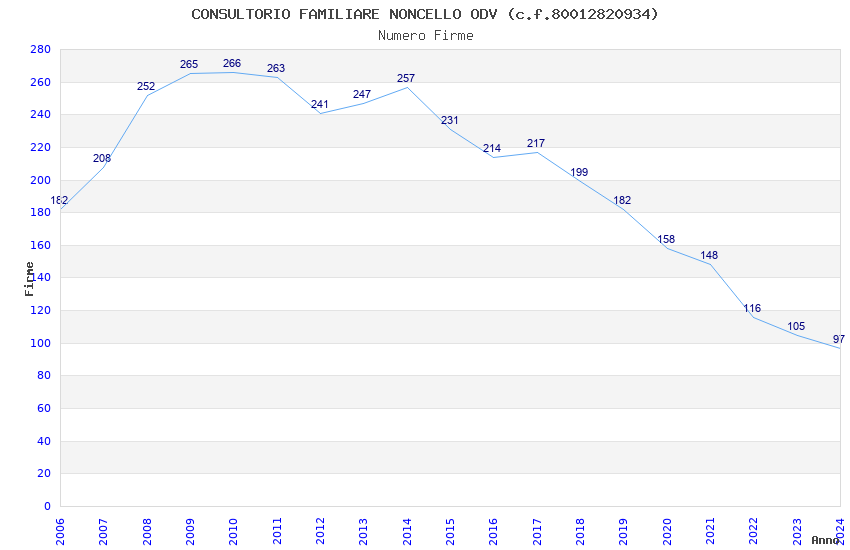Click the vertical axis title Firme

[x=29, y=279]
